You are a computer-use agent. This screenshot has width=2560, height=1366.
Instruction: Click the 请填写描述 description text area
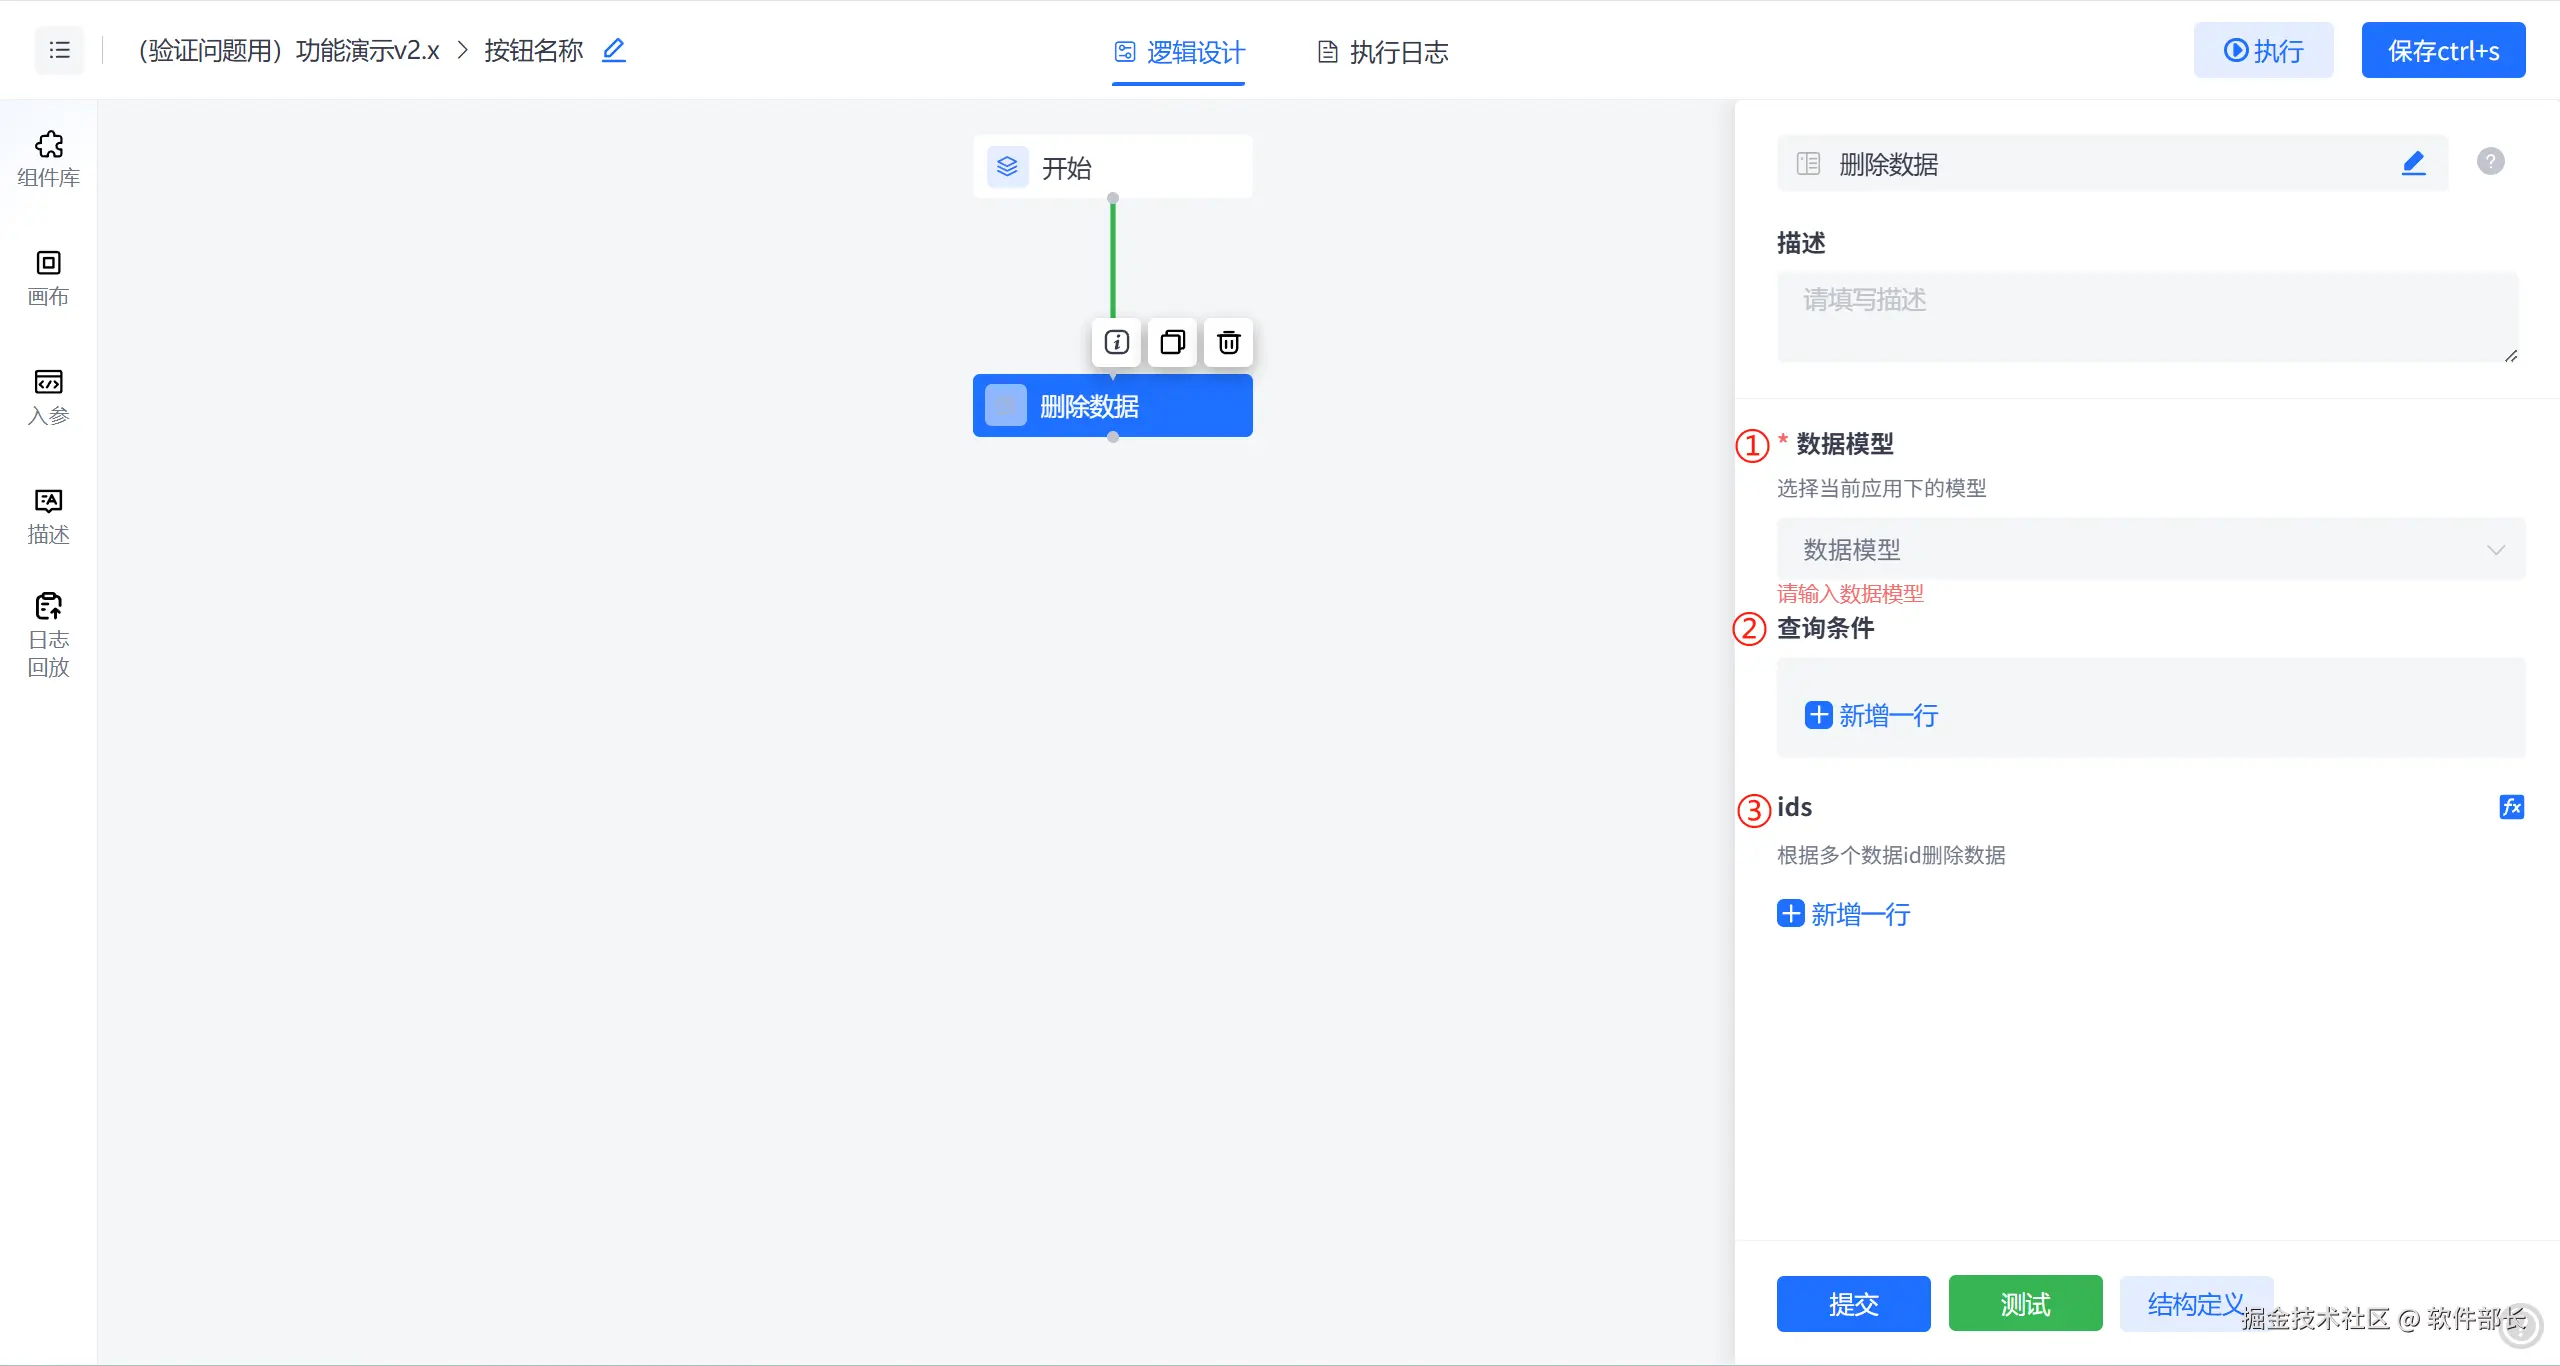pyautogui.click(x=2146, y=317)
